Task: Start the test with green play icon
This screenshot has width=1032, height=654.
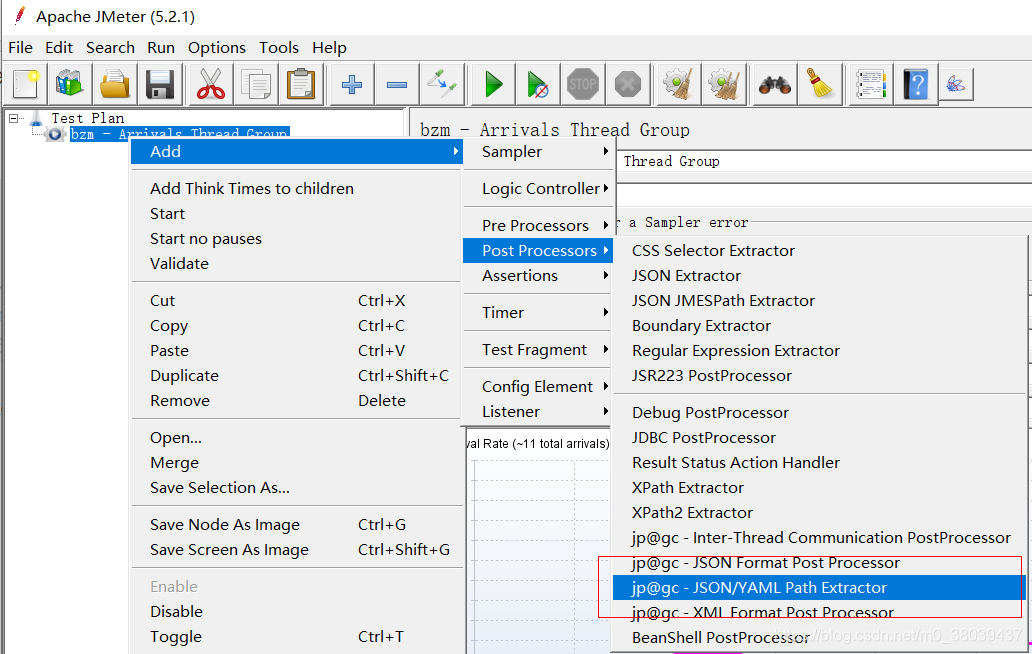Action: tap(493, 84)
